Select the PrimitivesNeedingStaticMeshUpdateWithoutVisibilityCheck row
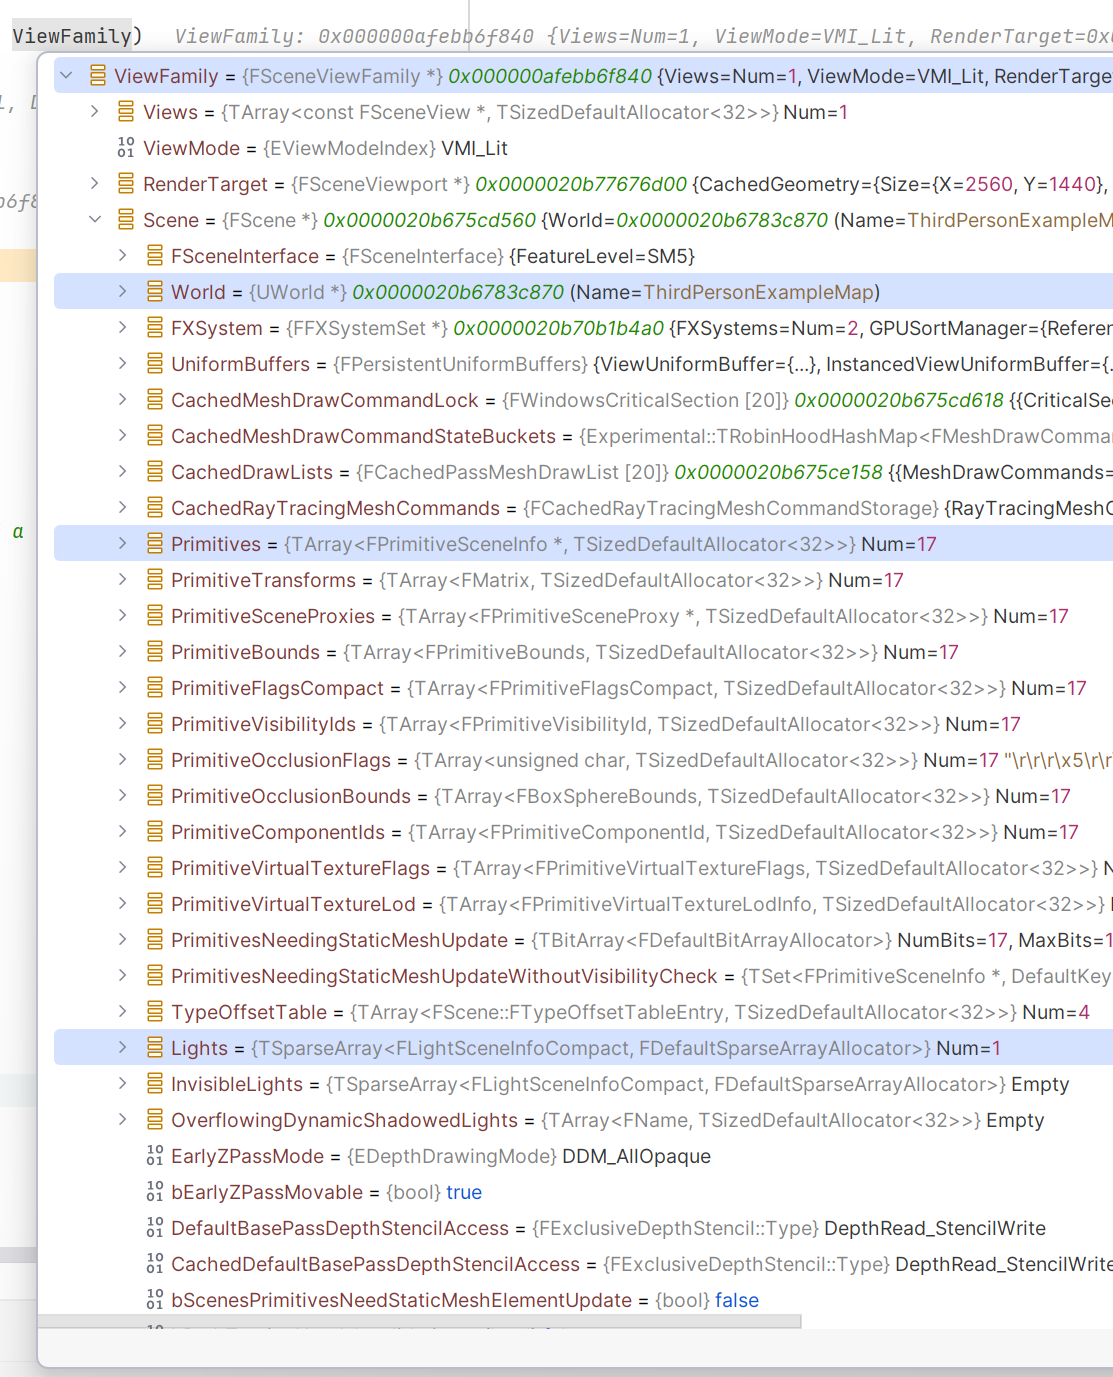 point(583,976)
